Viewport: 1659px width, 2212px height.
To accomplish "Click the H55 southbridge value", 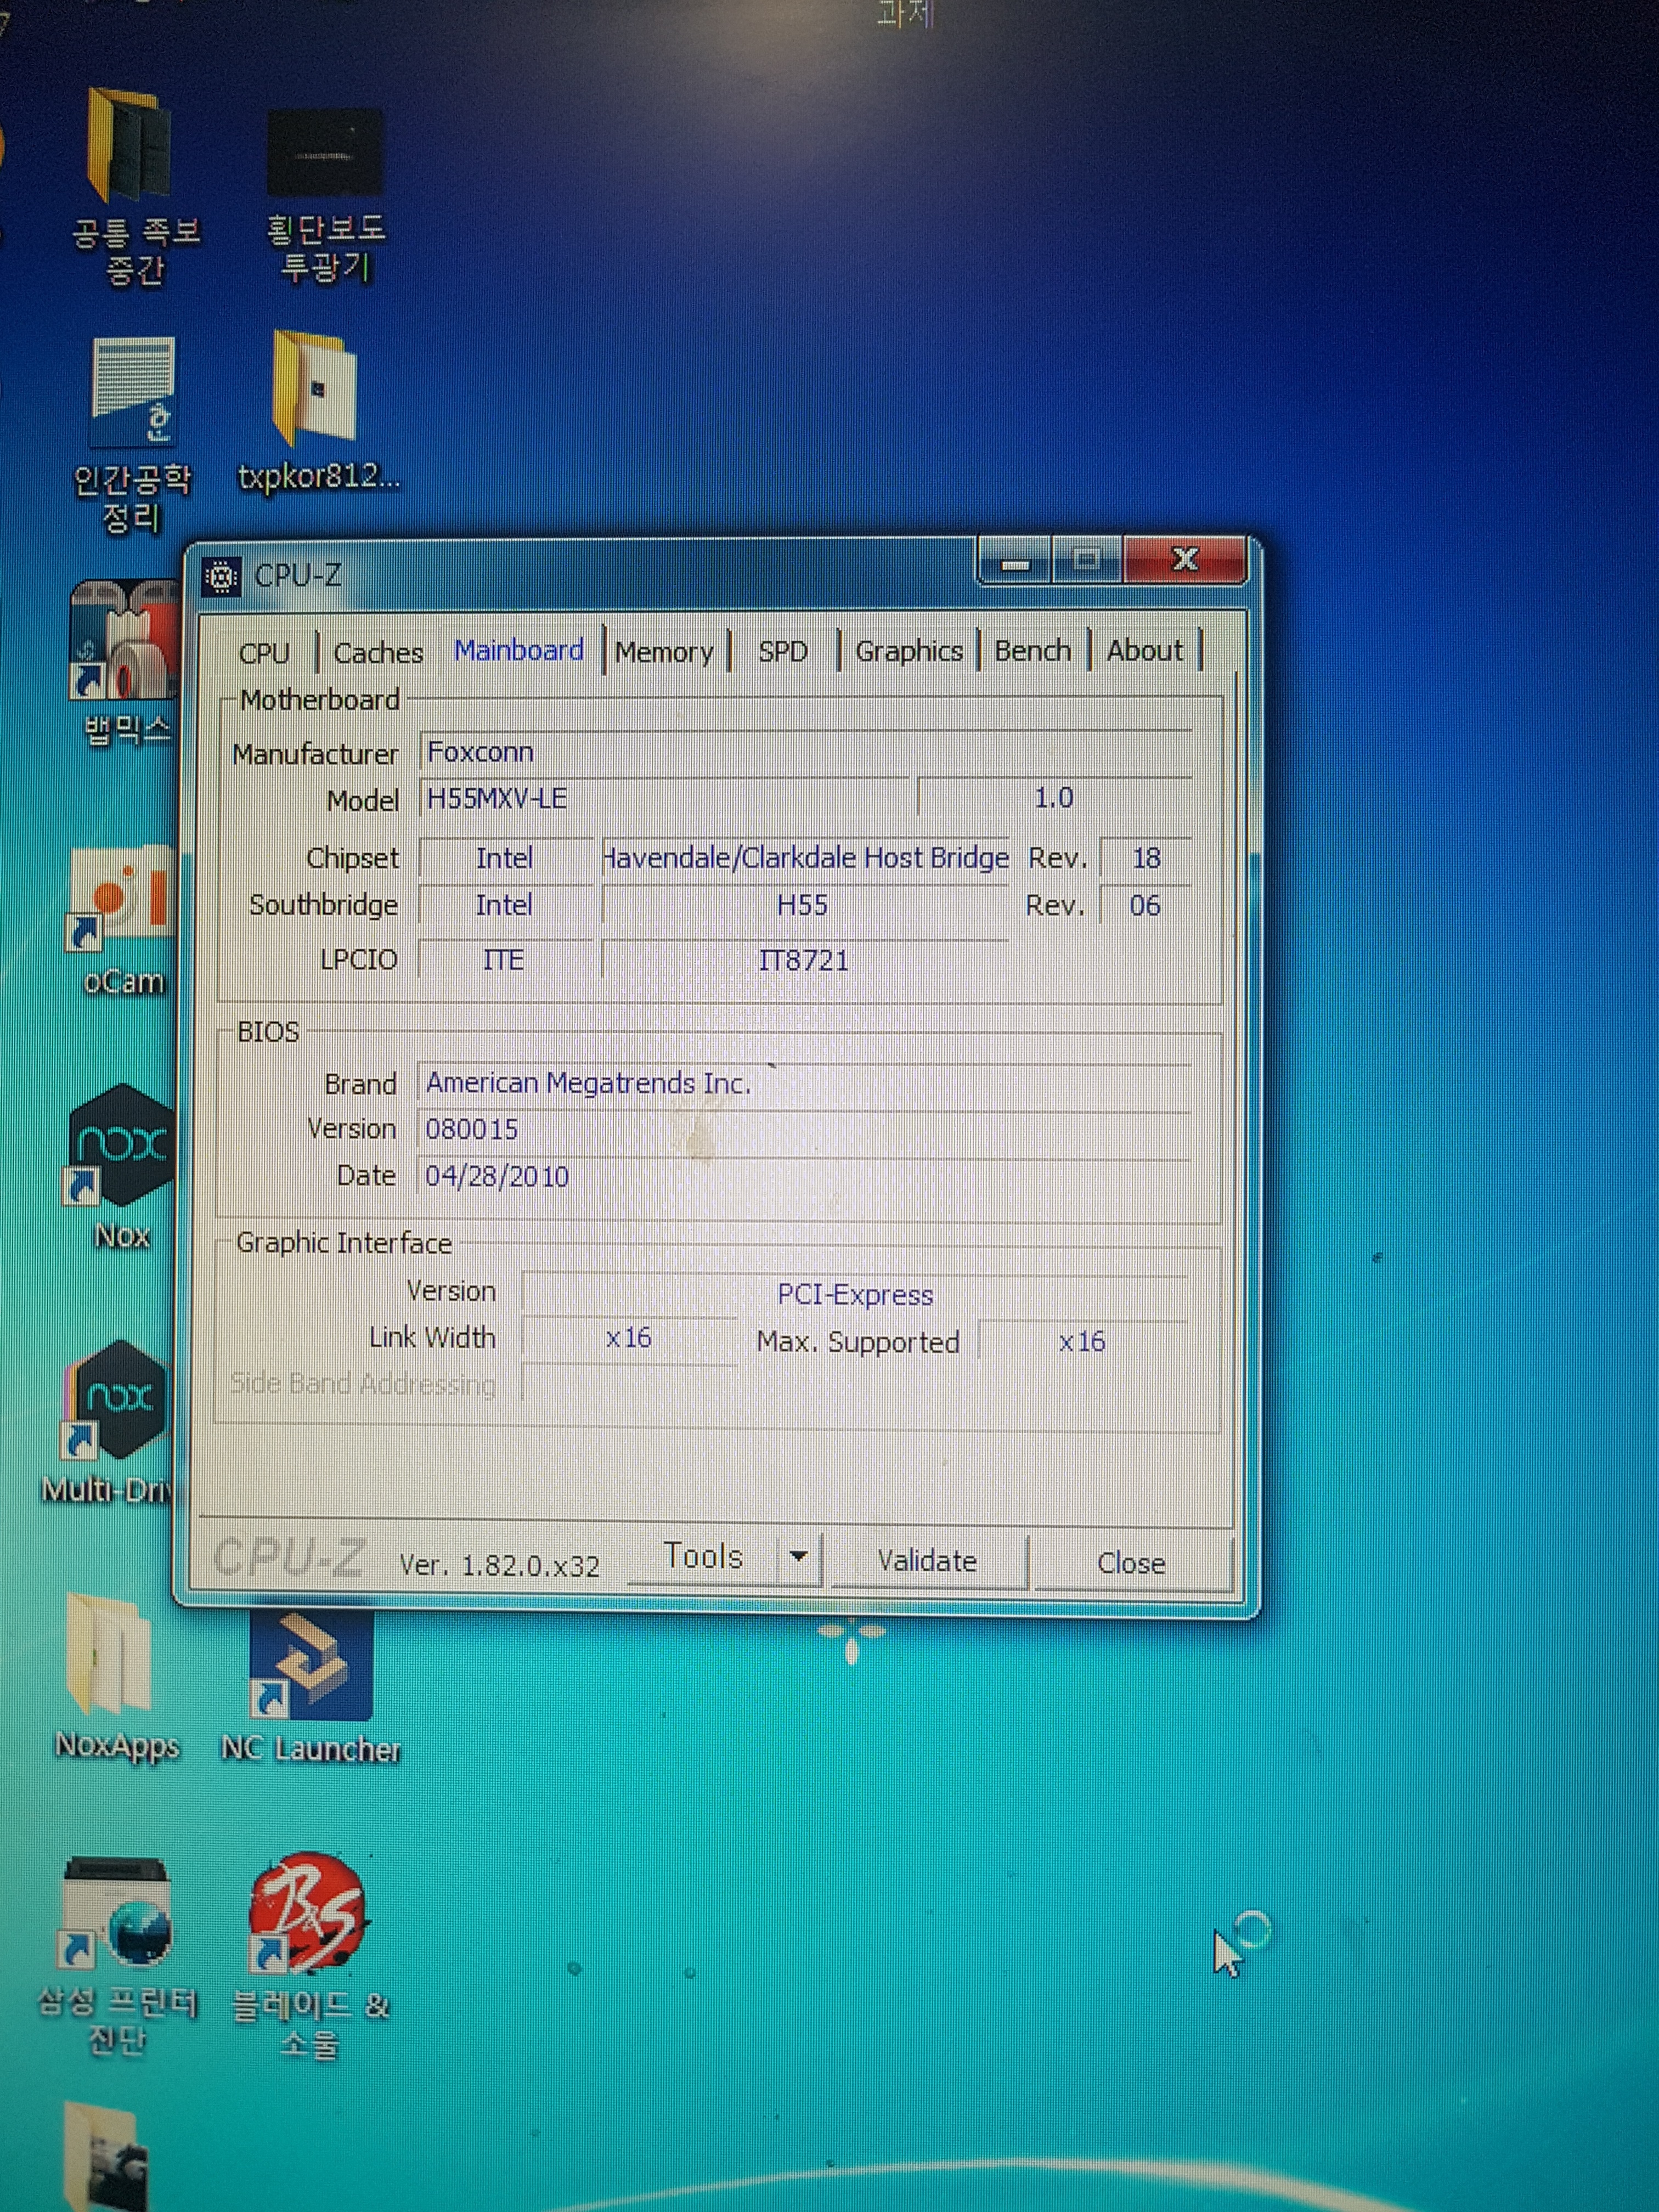I will point(804,906).
